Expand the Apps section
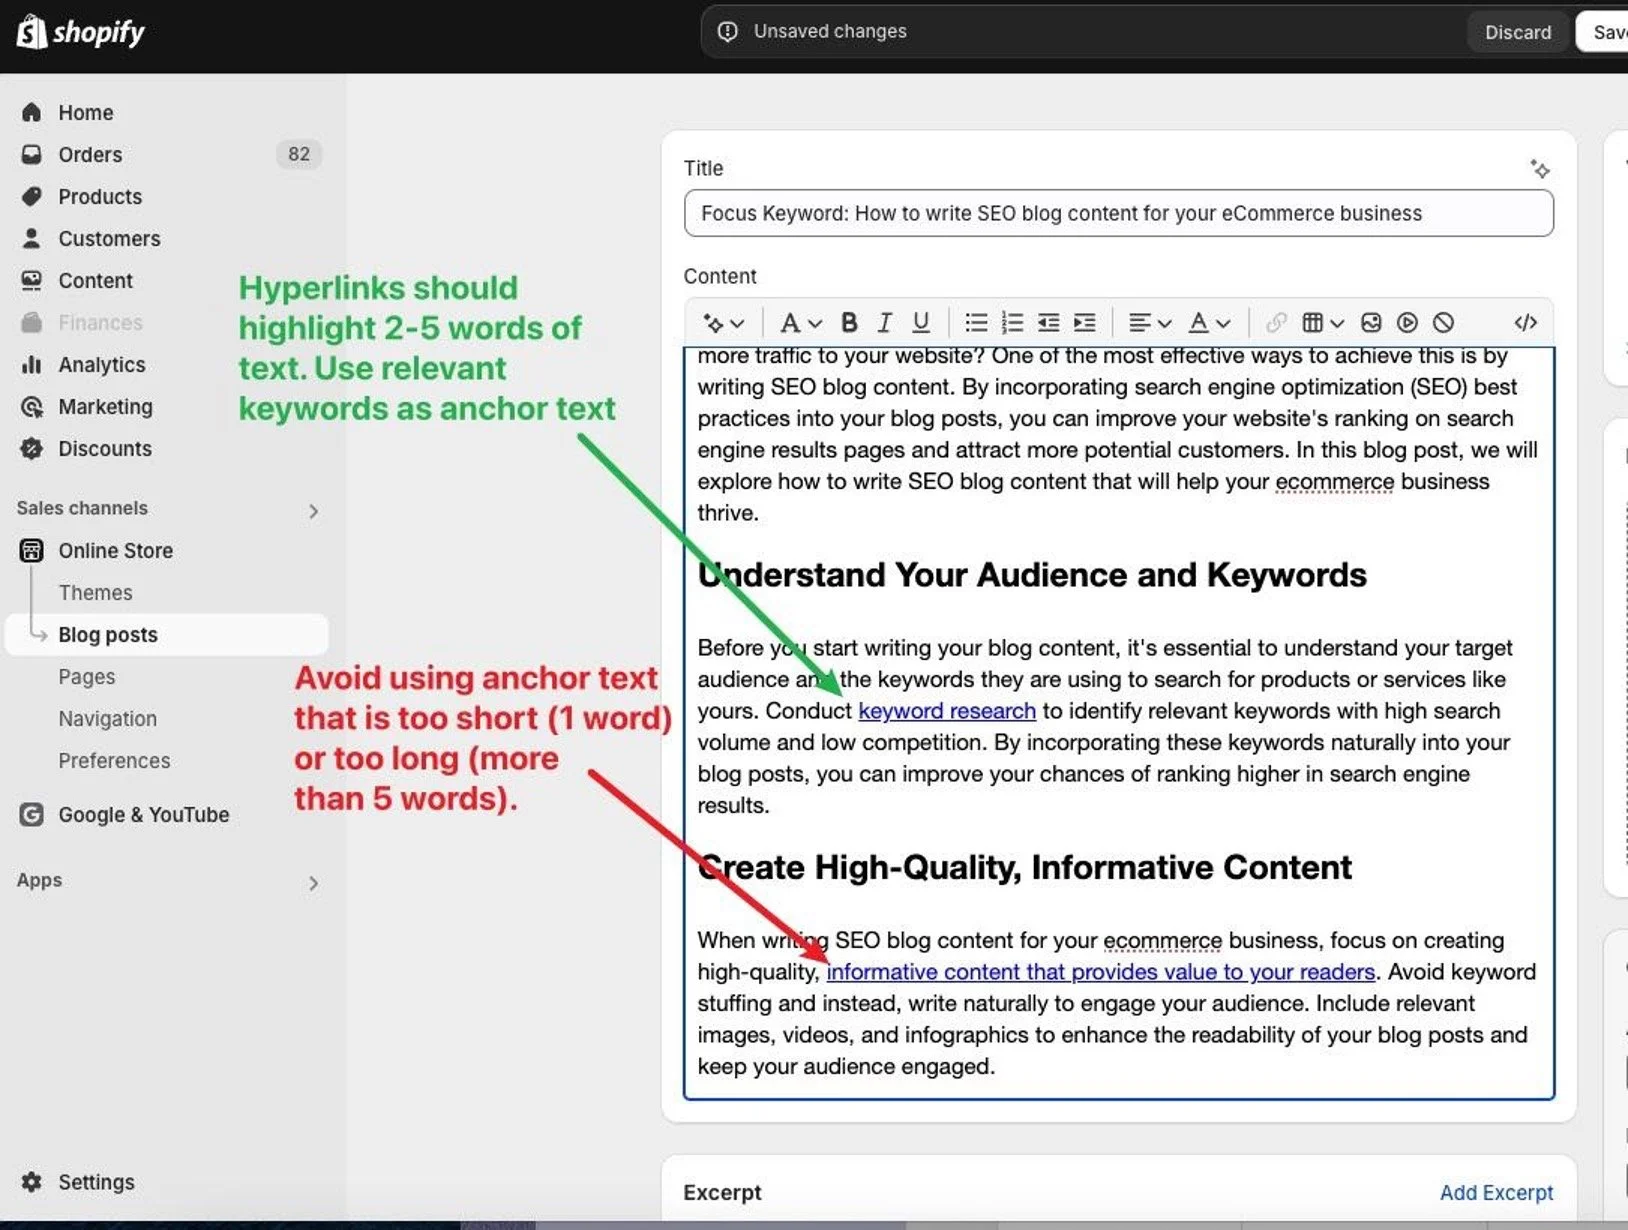This screenshot has width=1628, height=1230. 313,883
